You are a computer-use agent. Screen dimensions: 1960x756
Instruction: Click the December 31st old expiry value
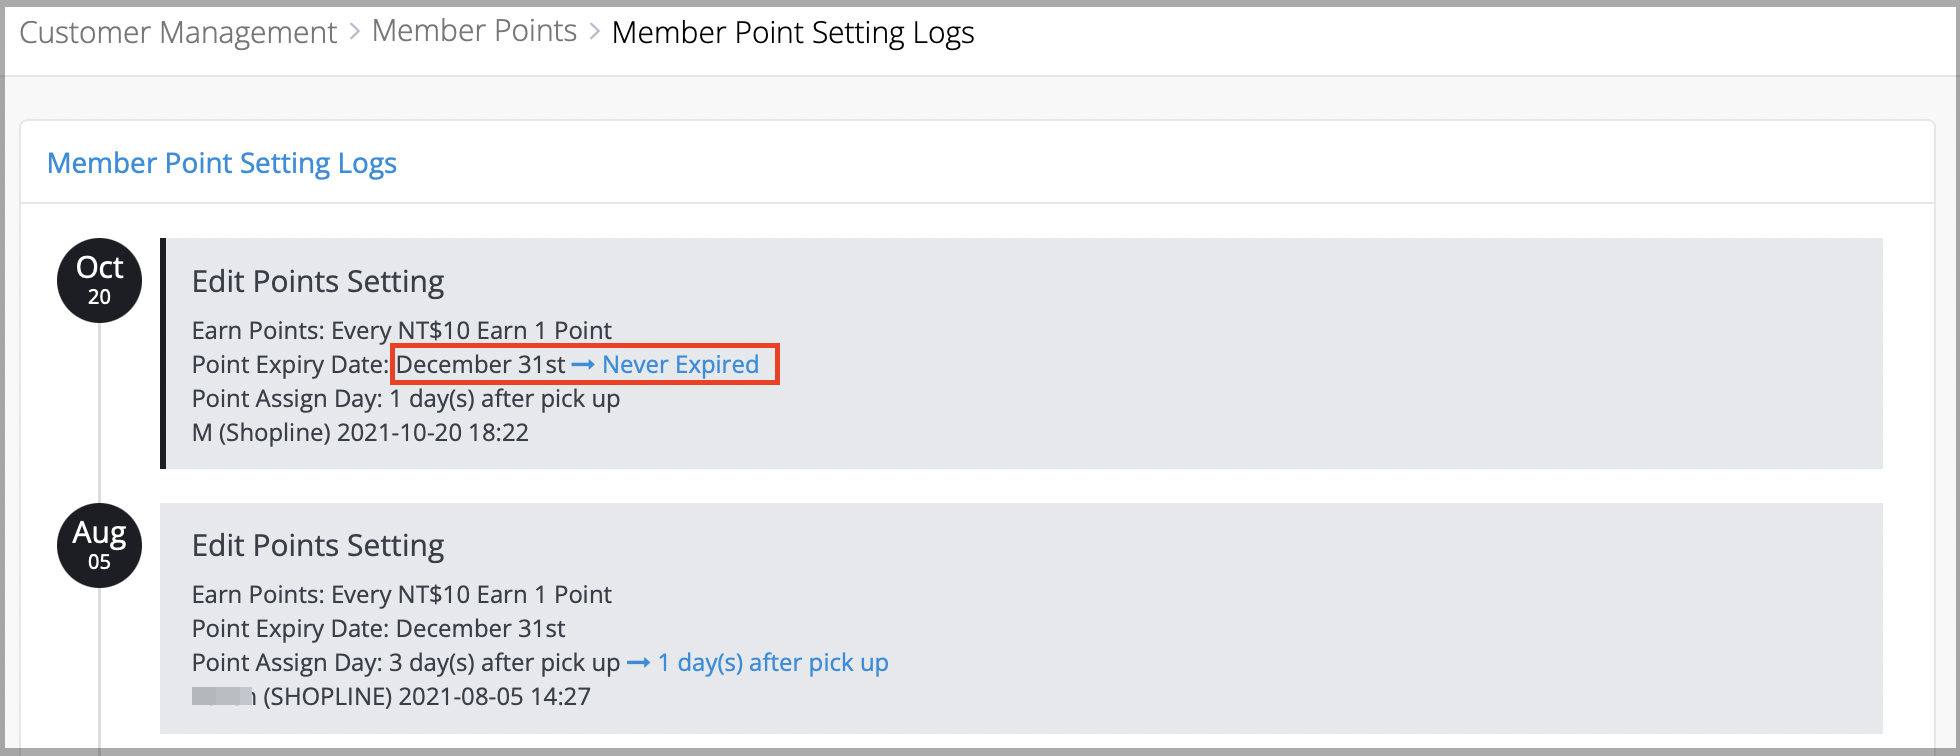[x=481, y=365]
